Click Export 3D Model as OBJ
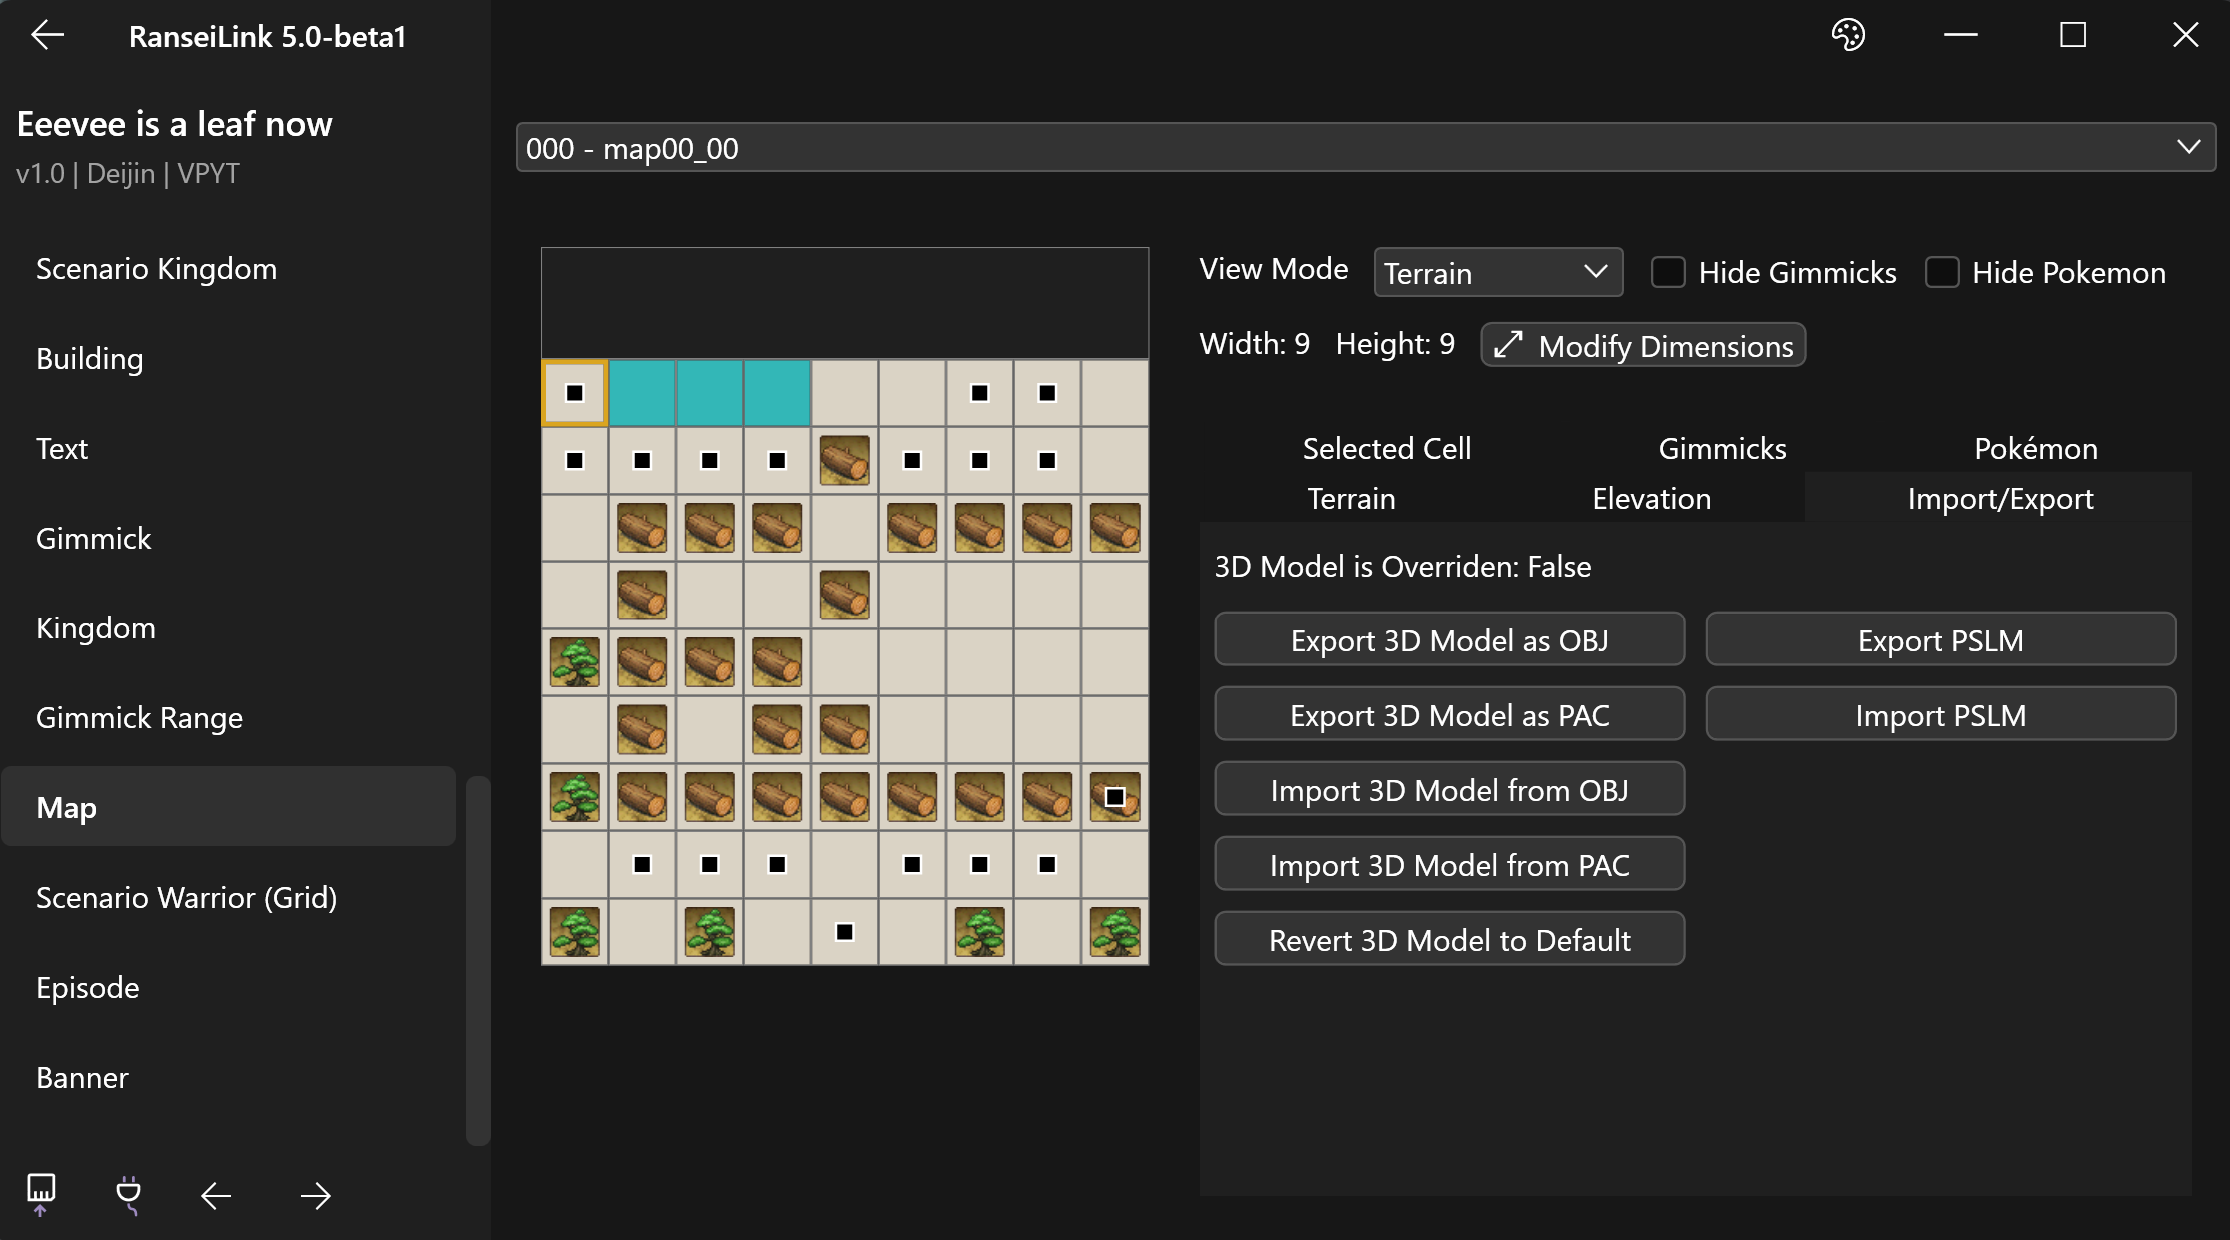This screenshot has width=2230, height=1240. pos(1449,640)
